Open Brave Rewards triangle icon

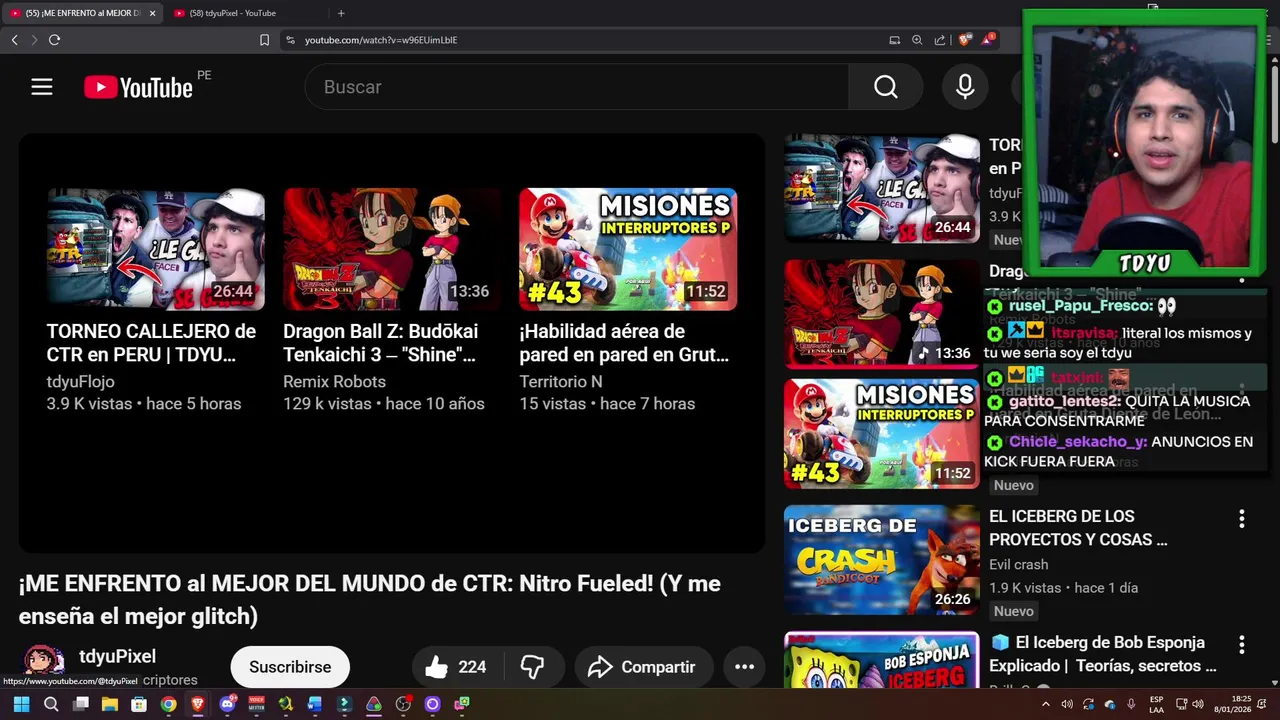(x=988, y=40)
